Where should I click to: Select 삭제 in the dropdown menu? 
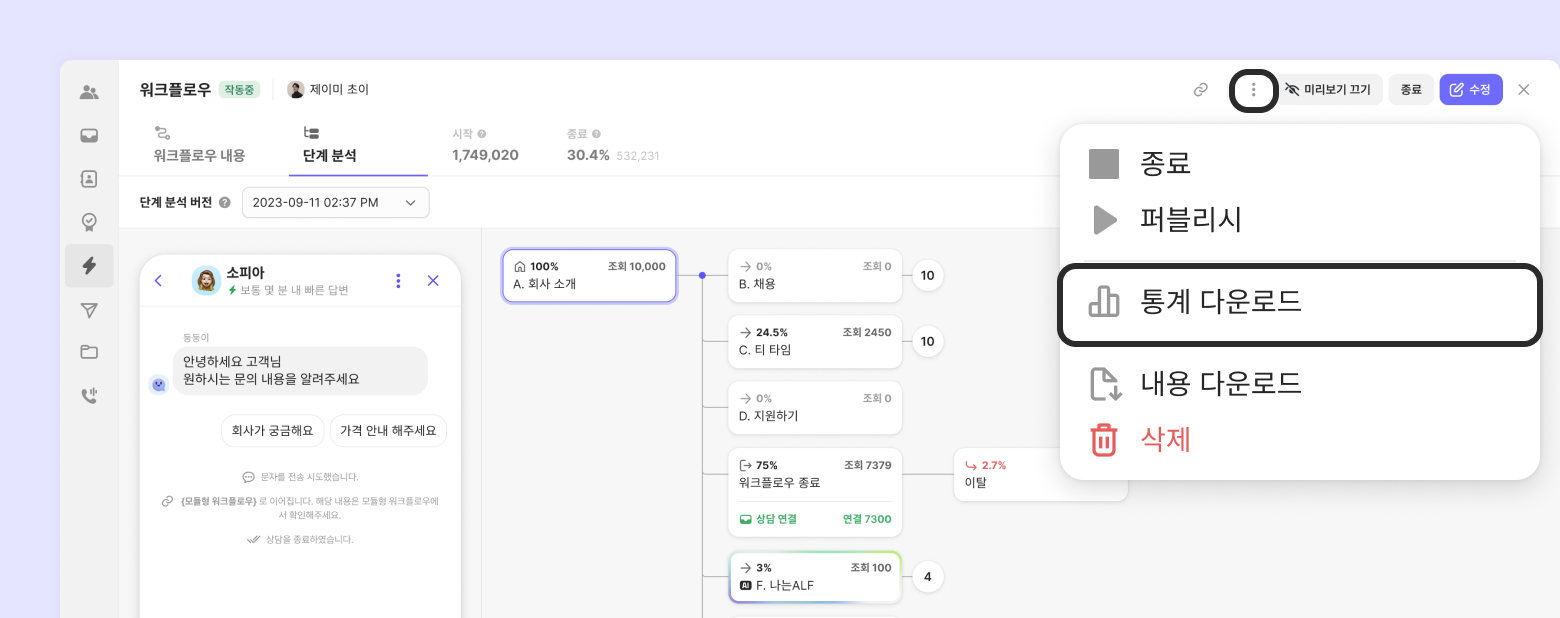click(1165, 439)
